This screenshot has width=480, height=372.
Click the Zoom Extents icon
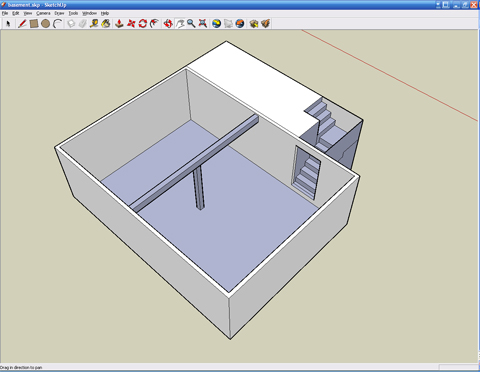[x=203, y=24]
